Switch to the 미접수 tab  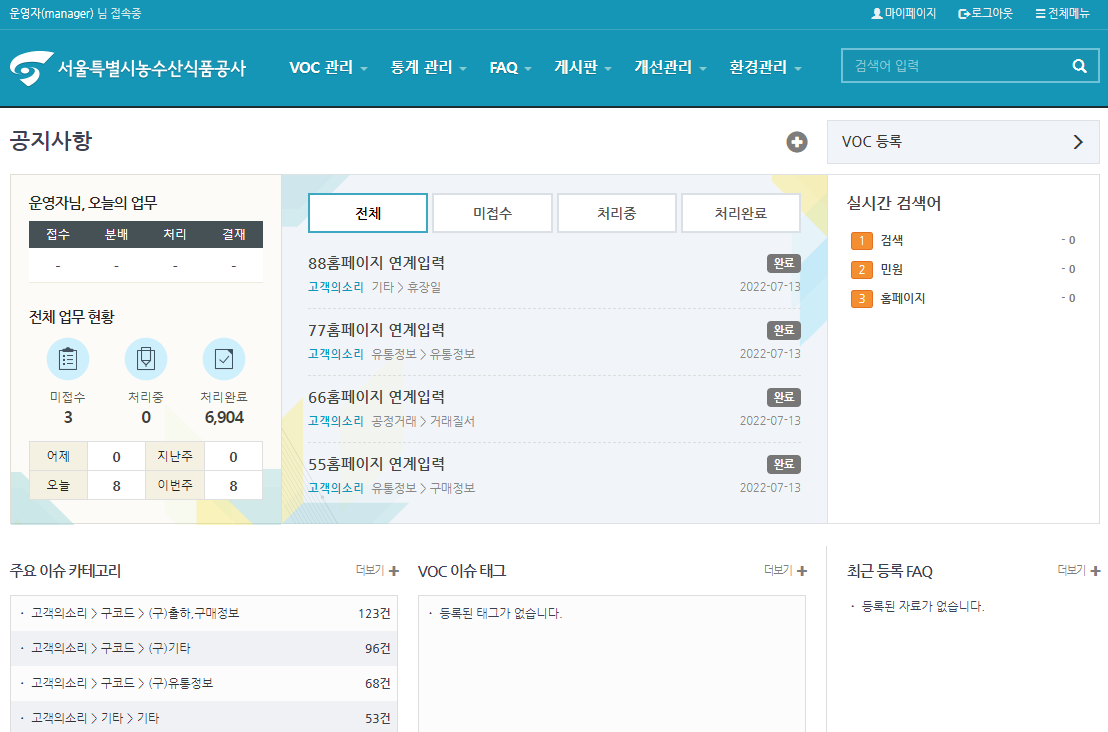(492, 213)
